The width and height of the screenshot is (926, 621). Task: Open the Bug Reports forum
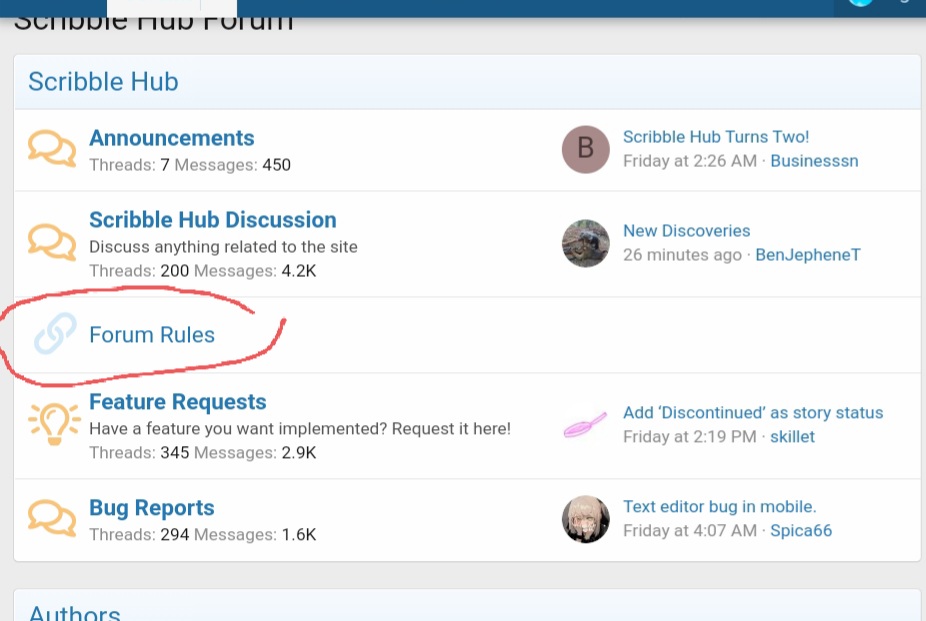[152, 508]
